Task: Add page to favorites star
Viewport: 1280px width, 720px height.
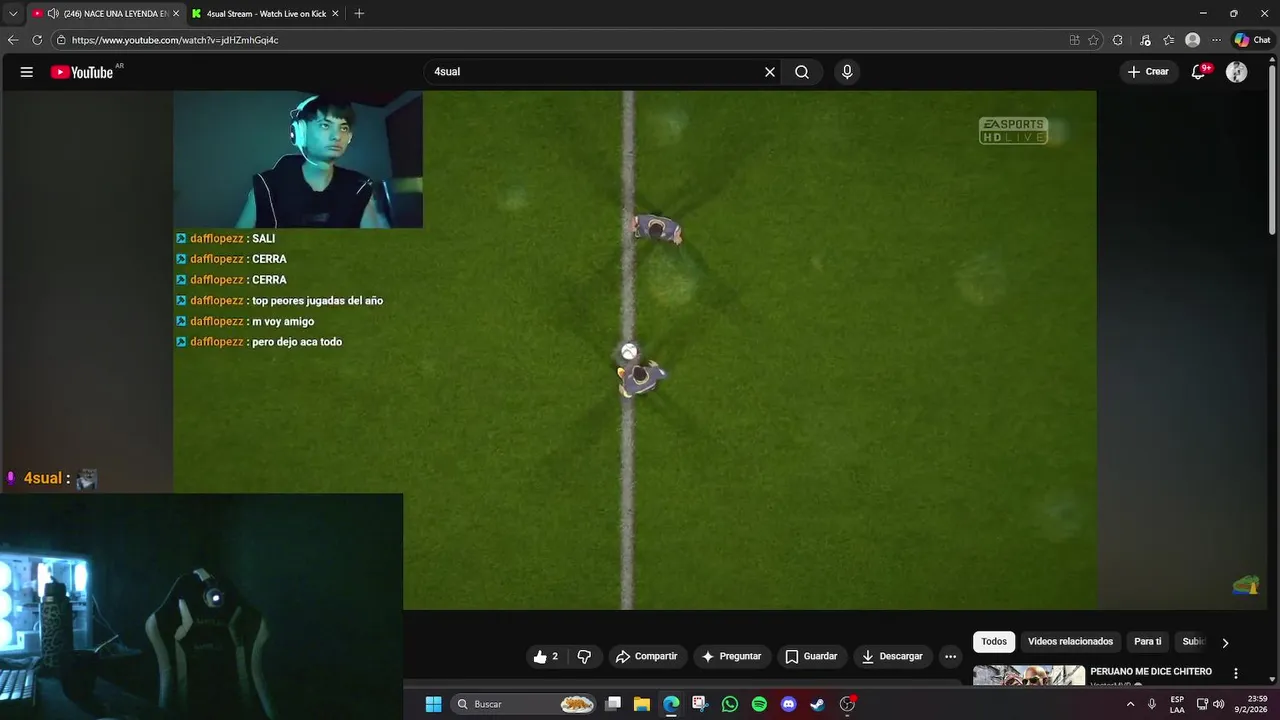Action: tap(1094, 40)
